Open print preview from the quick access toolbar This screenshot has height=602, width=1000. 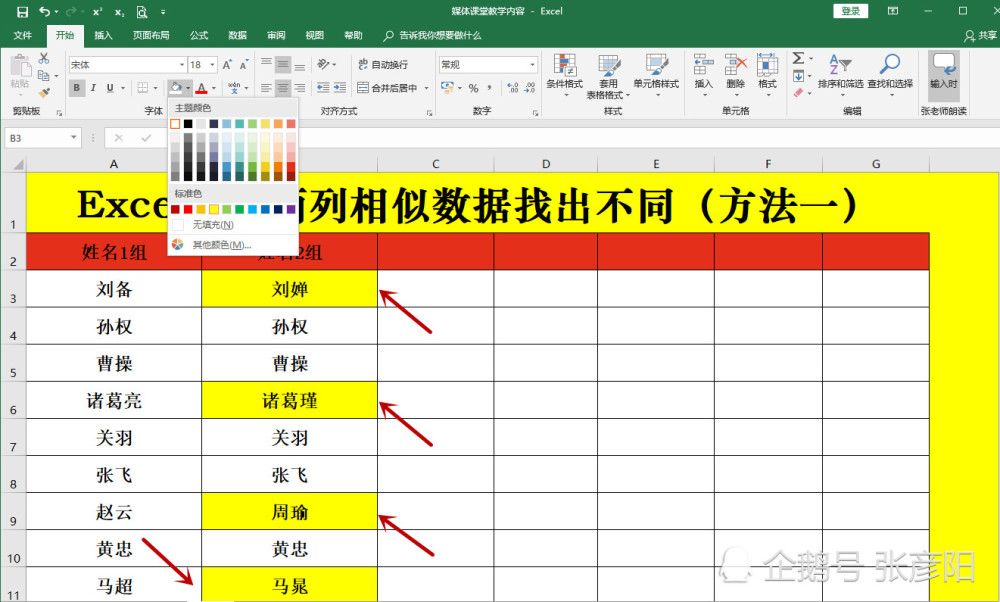pyautogui.click(x=142, y=11)
